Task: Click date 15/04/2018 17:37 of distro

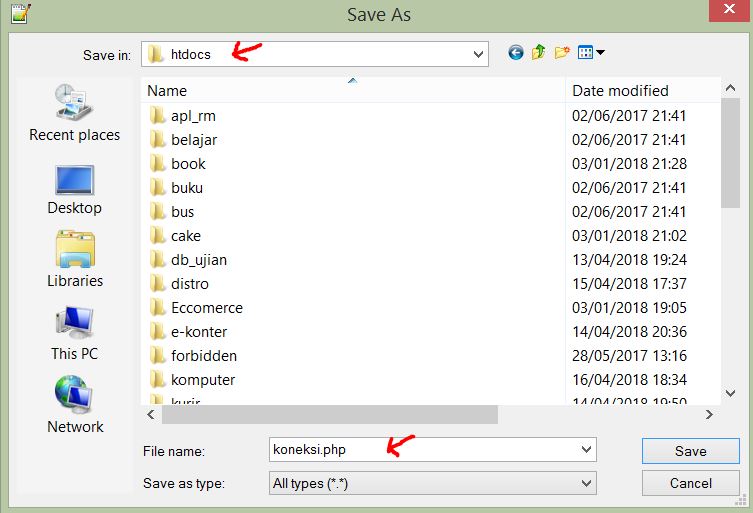Action: coord(629,284)
